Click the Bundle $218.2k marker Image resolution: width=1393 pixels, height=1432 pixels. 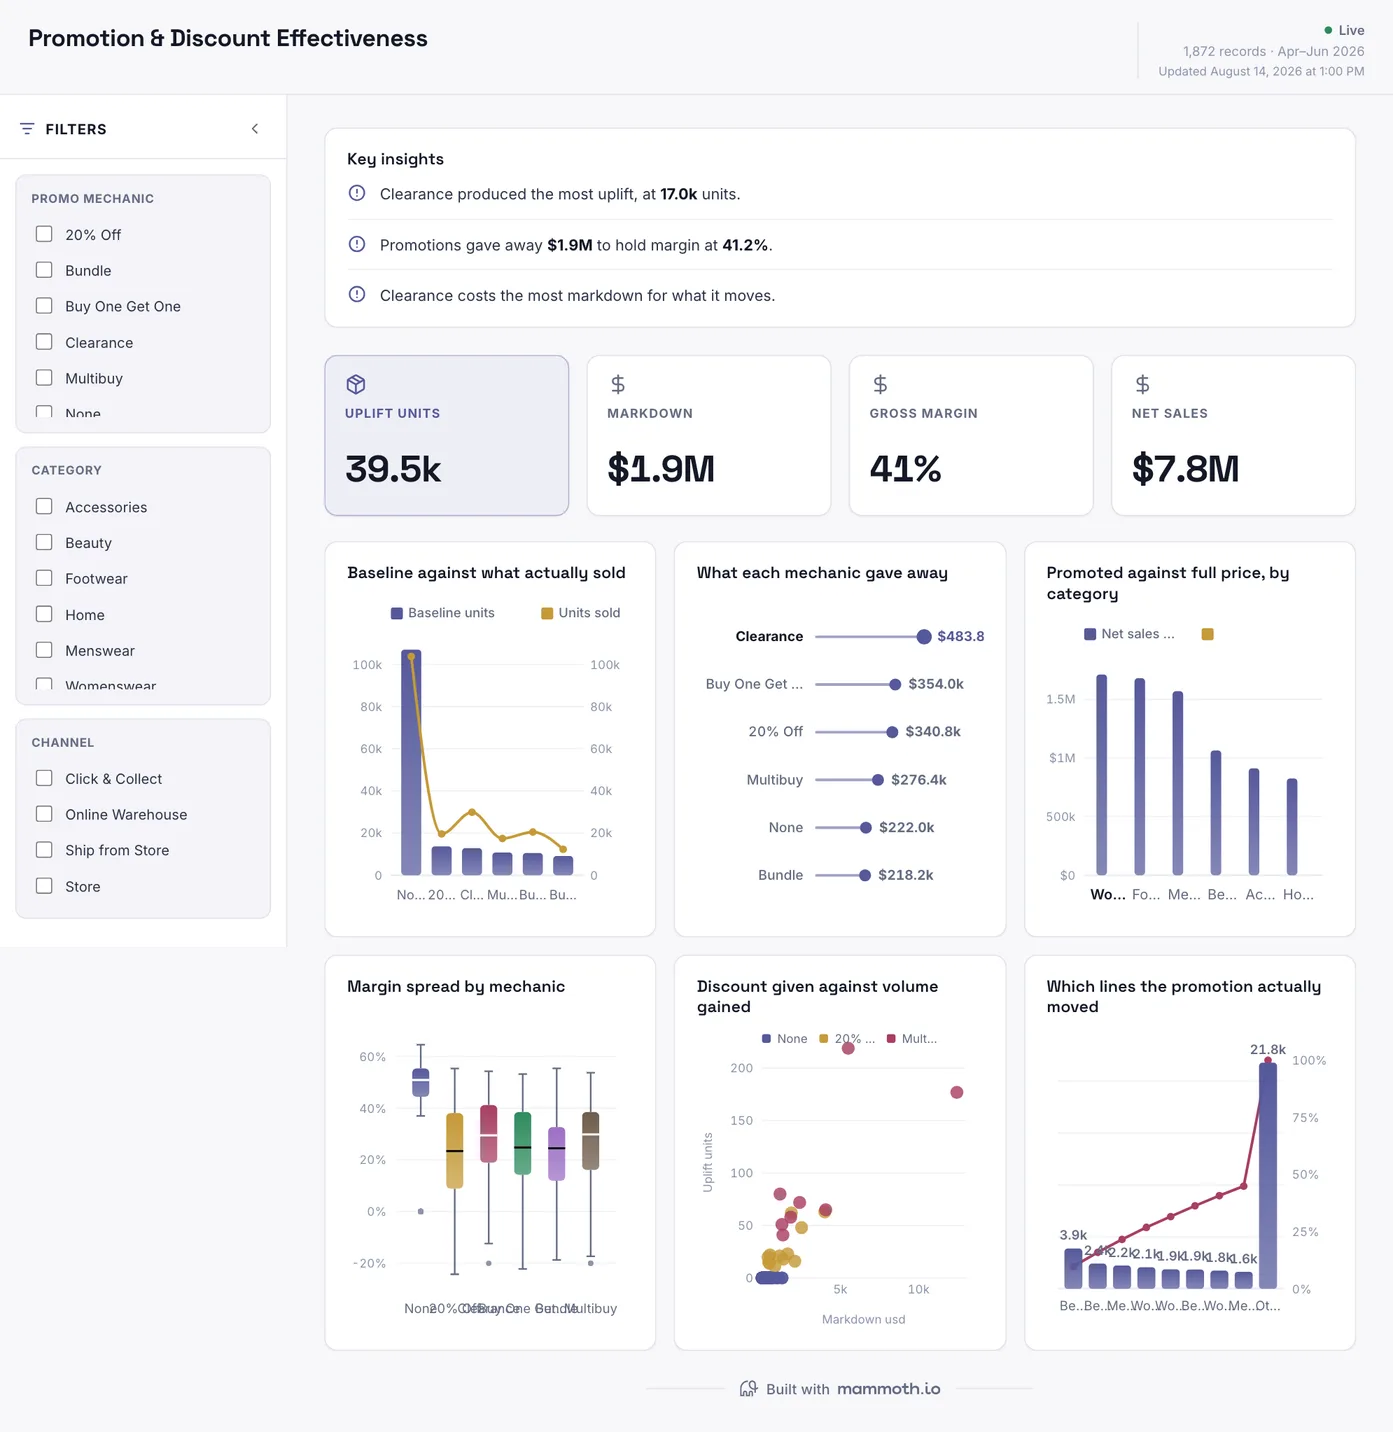coord(865,875)
